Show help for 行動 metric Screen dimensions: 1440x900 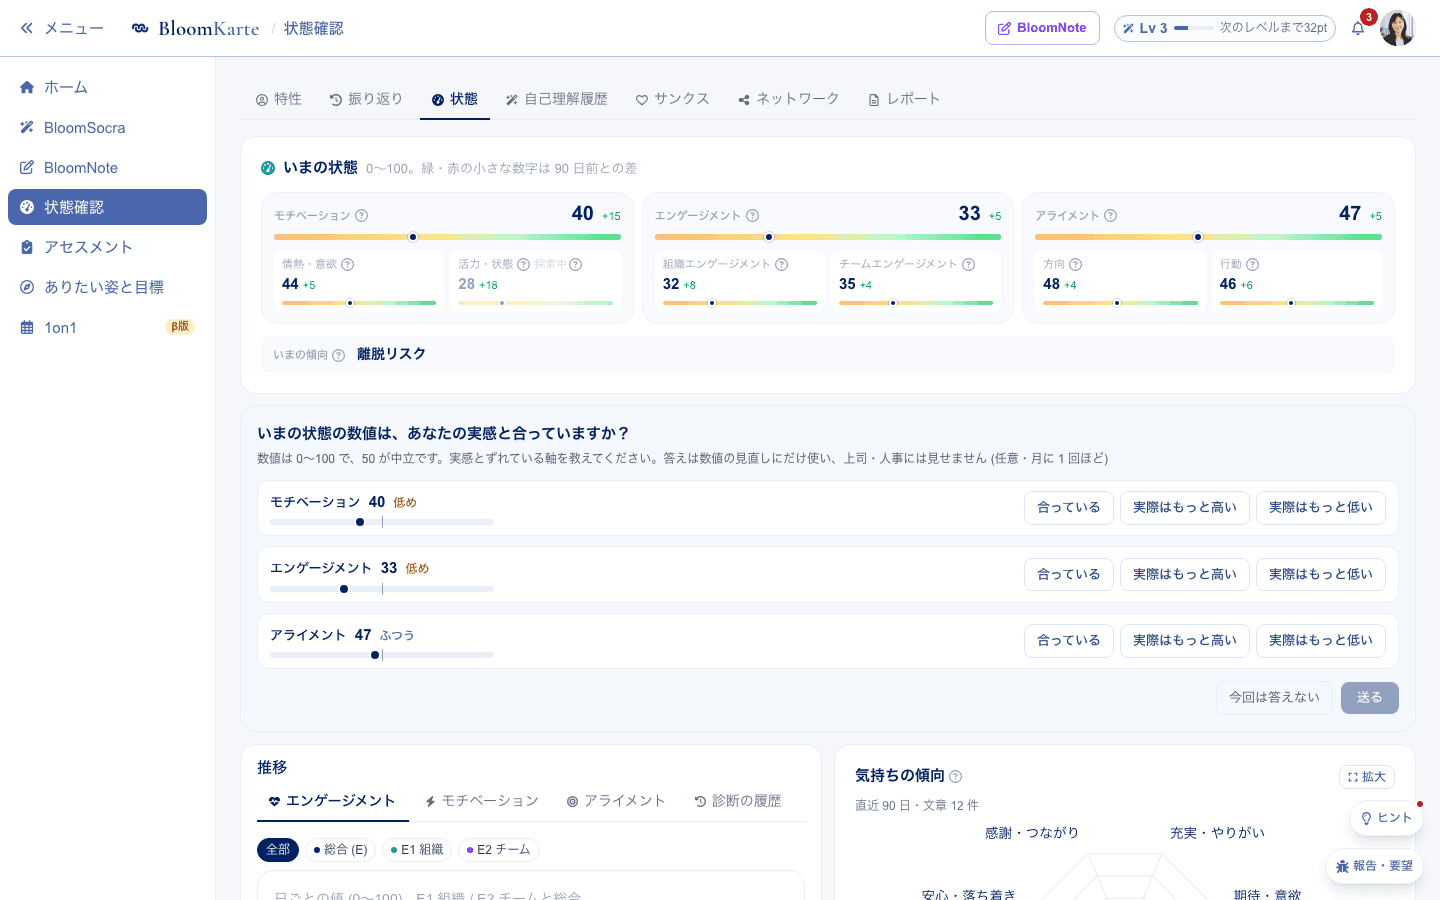tap(1253, 265)
